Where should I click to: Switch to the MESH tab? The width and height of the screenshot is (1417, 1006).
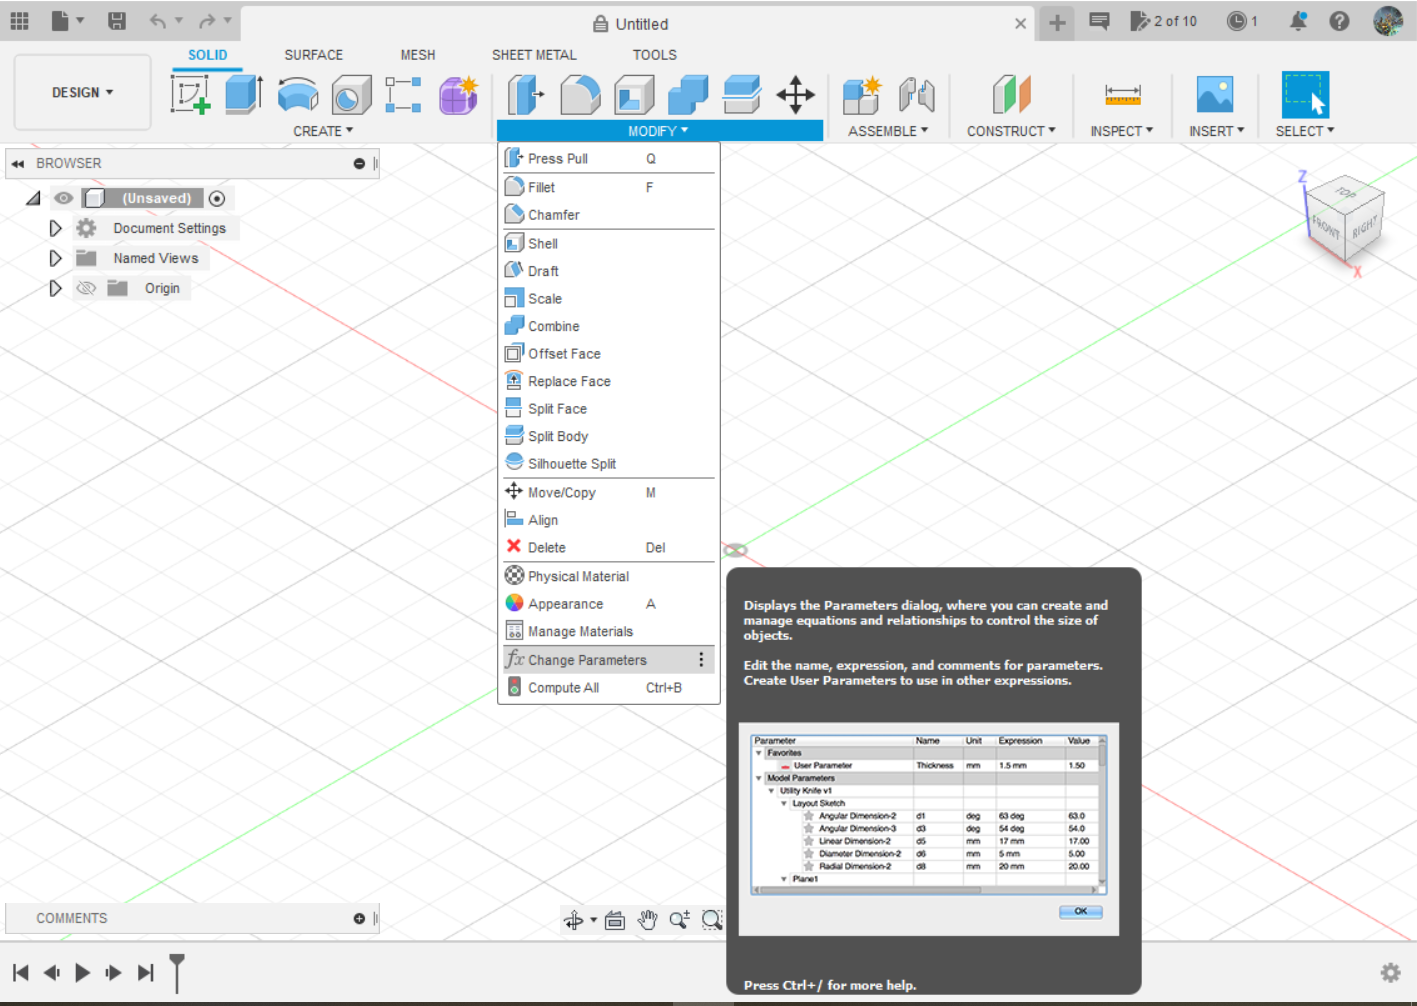point(418,55)
